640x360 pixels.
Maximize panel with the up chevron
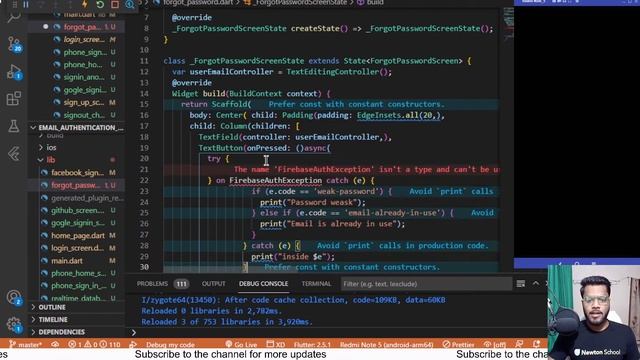[536, 283]
